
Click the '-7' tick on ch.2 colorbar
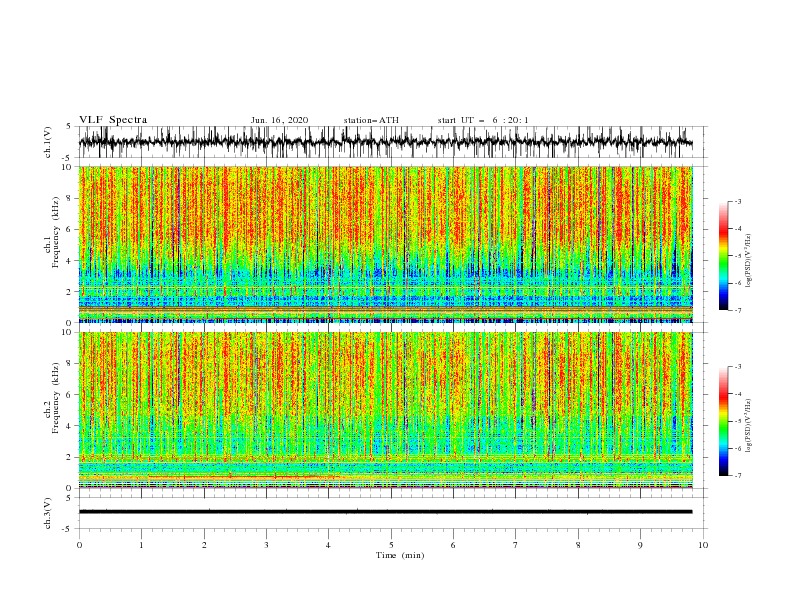[737, 475]
